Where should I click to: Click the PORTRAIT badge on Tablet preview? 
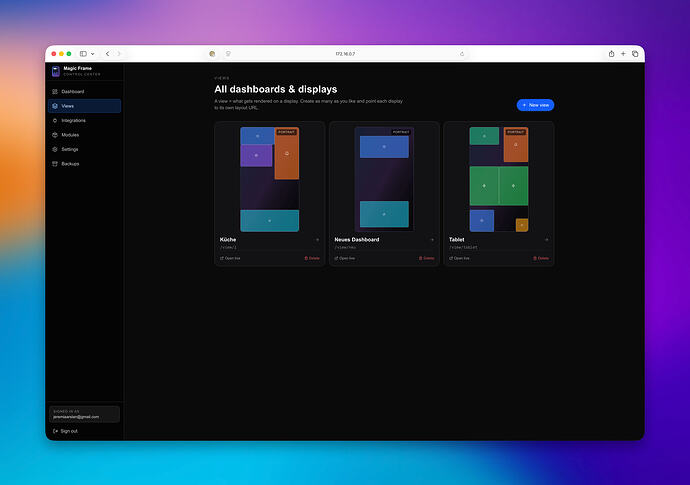click(x=515, y=132)
